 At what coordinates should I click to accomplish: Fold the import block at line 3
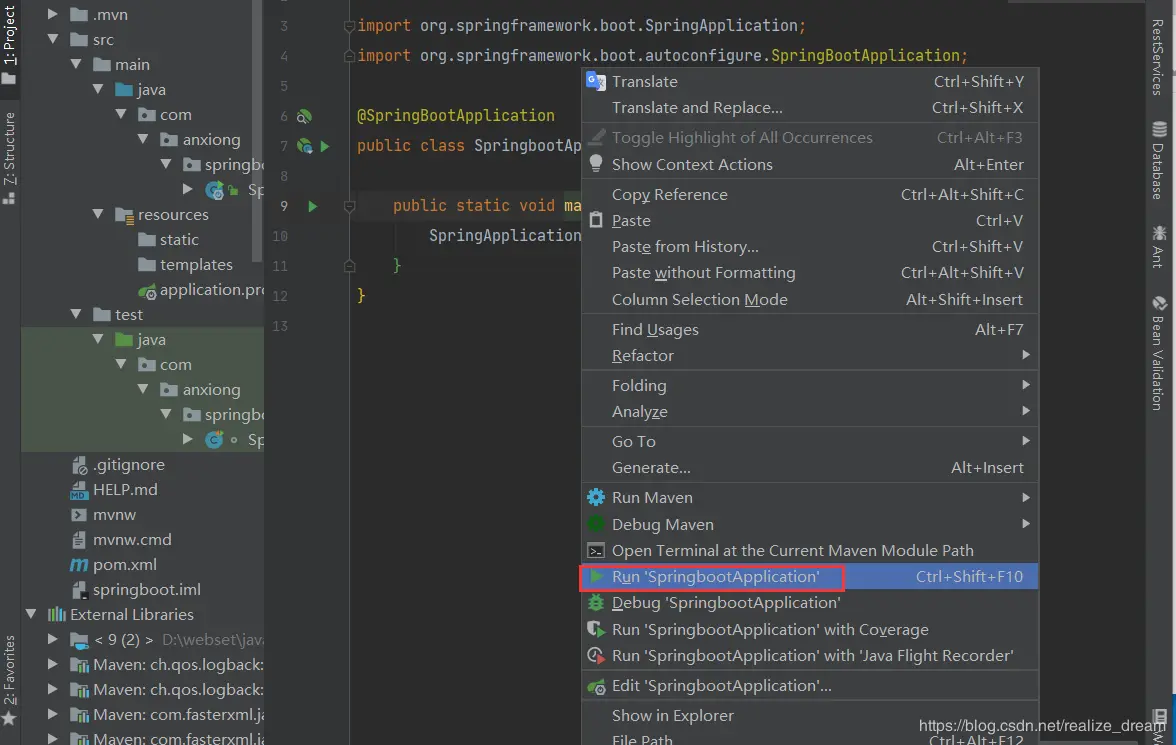pos(350,26)
